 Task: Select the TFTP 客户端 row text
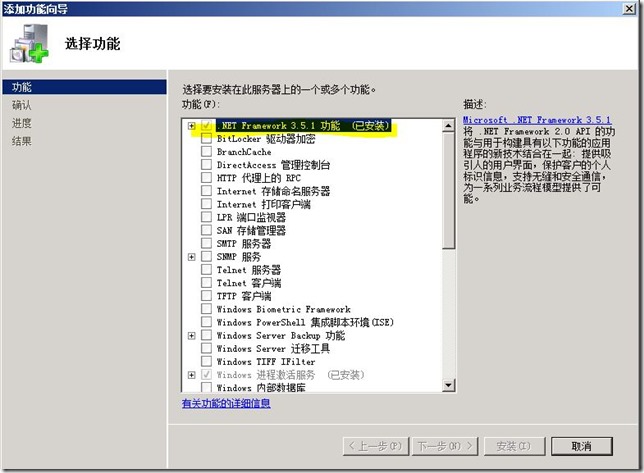[244, 296]
